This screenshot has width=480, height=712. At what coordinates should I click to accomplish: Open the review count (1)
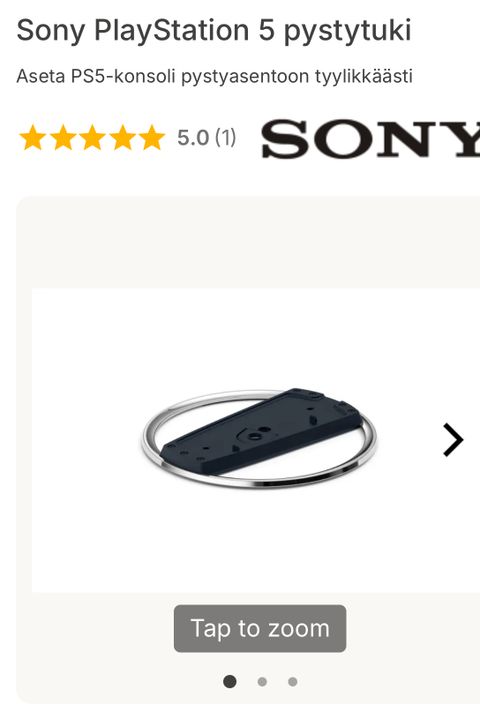tap(225, 138)
